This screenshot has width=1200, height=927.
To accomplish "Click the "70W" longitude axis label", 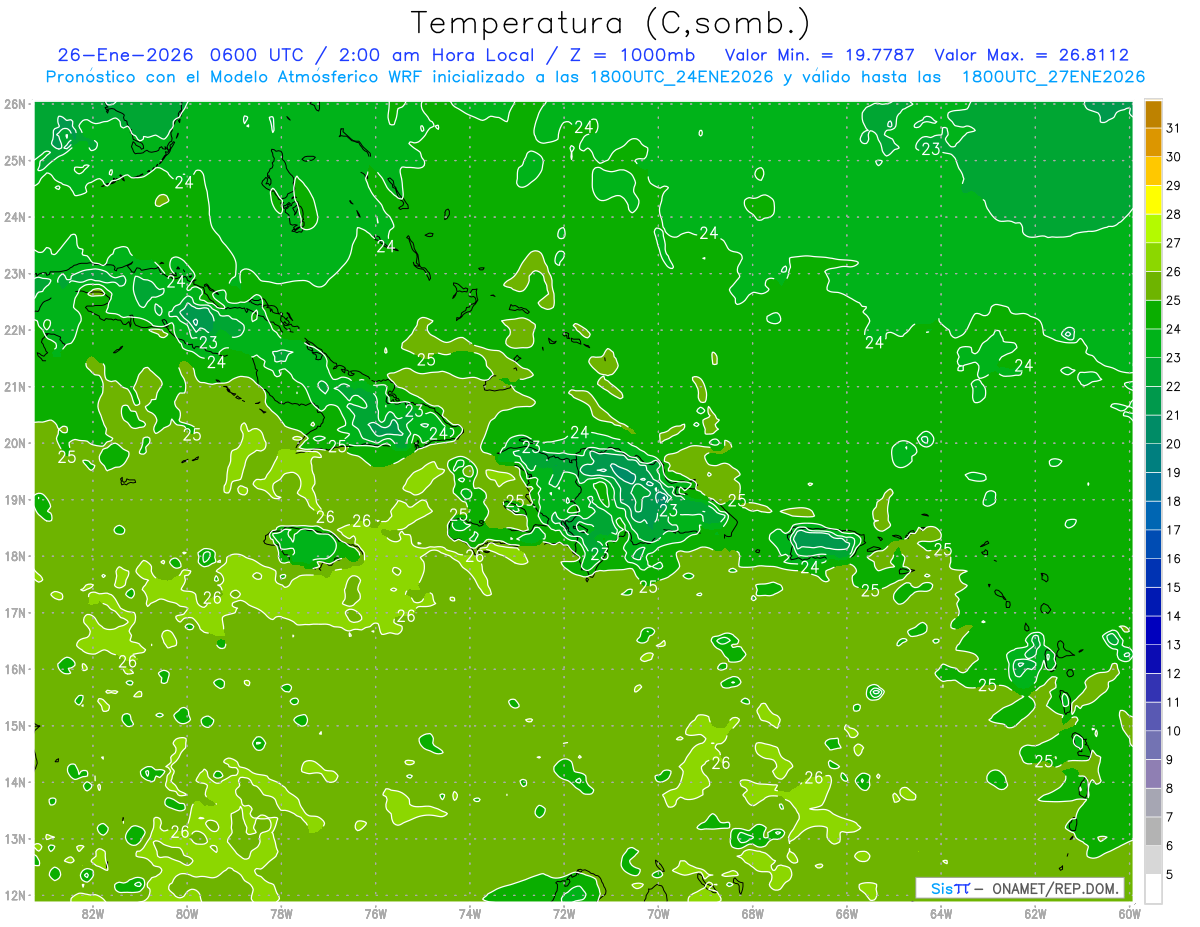I will [x=658, y=912].
